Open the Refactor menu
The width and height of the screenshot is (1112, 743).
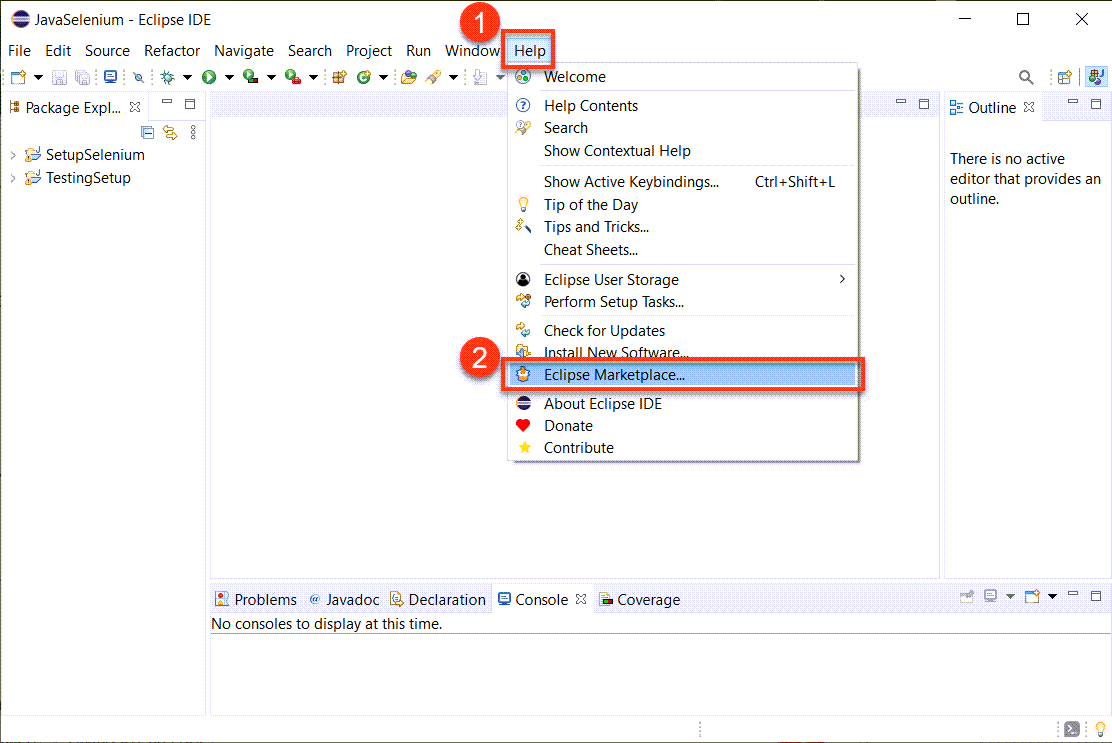point(172,51)
